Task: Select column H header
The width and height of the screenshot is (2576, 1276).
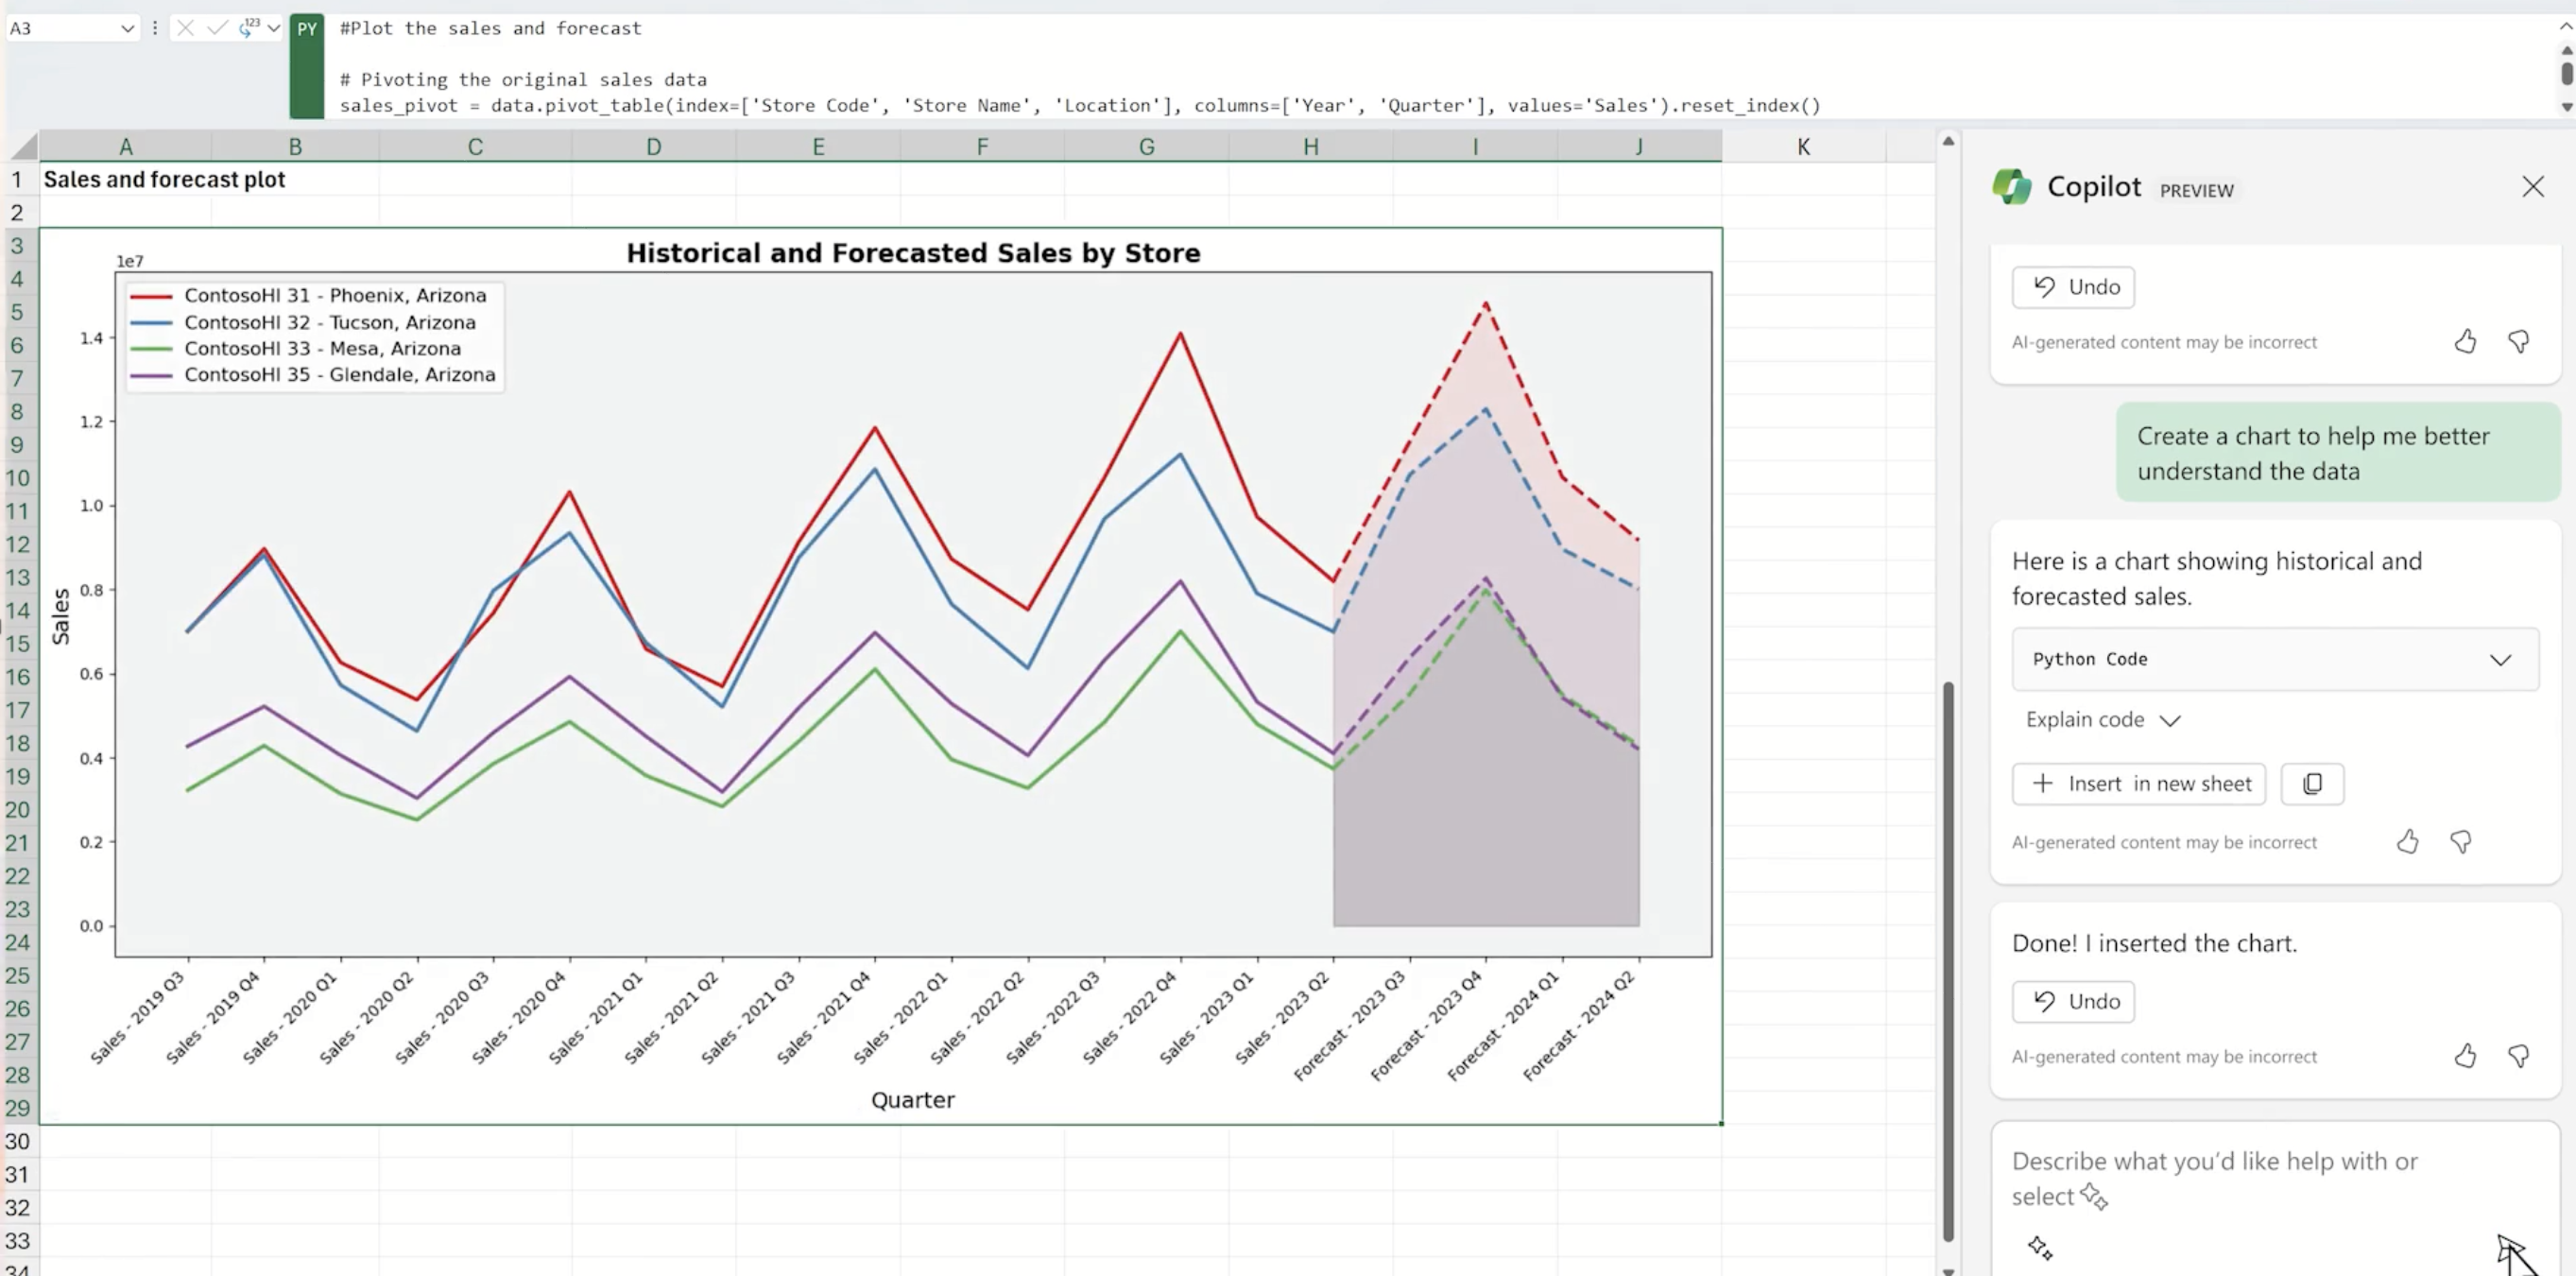Action: point(1310,147)
